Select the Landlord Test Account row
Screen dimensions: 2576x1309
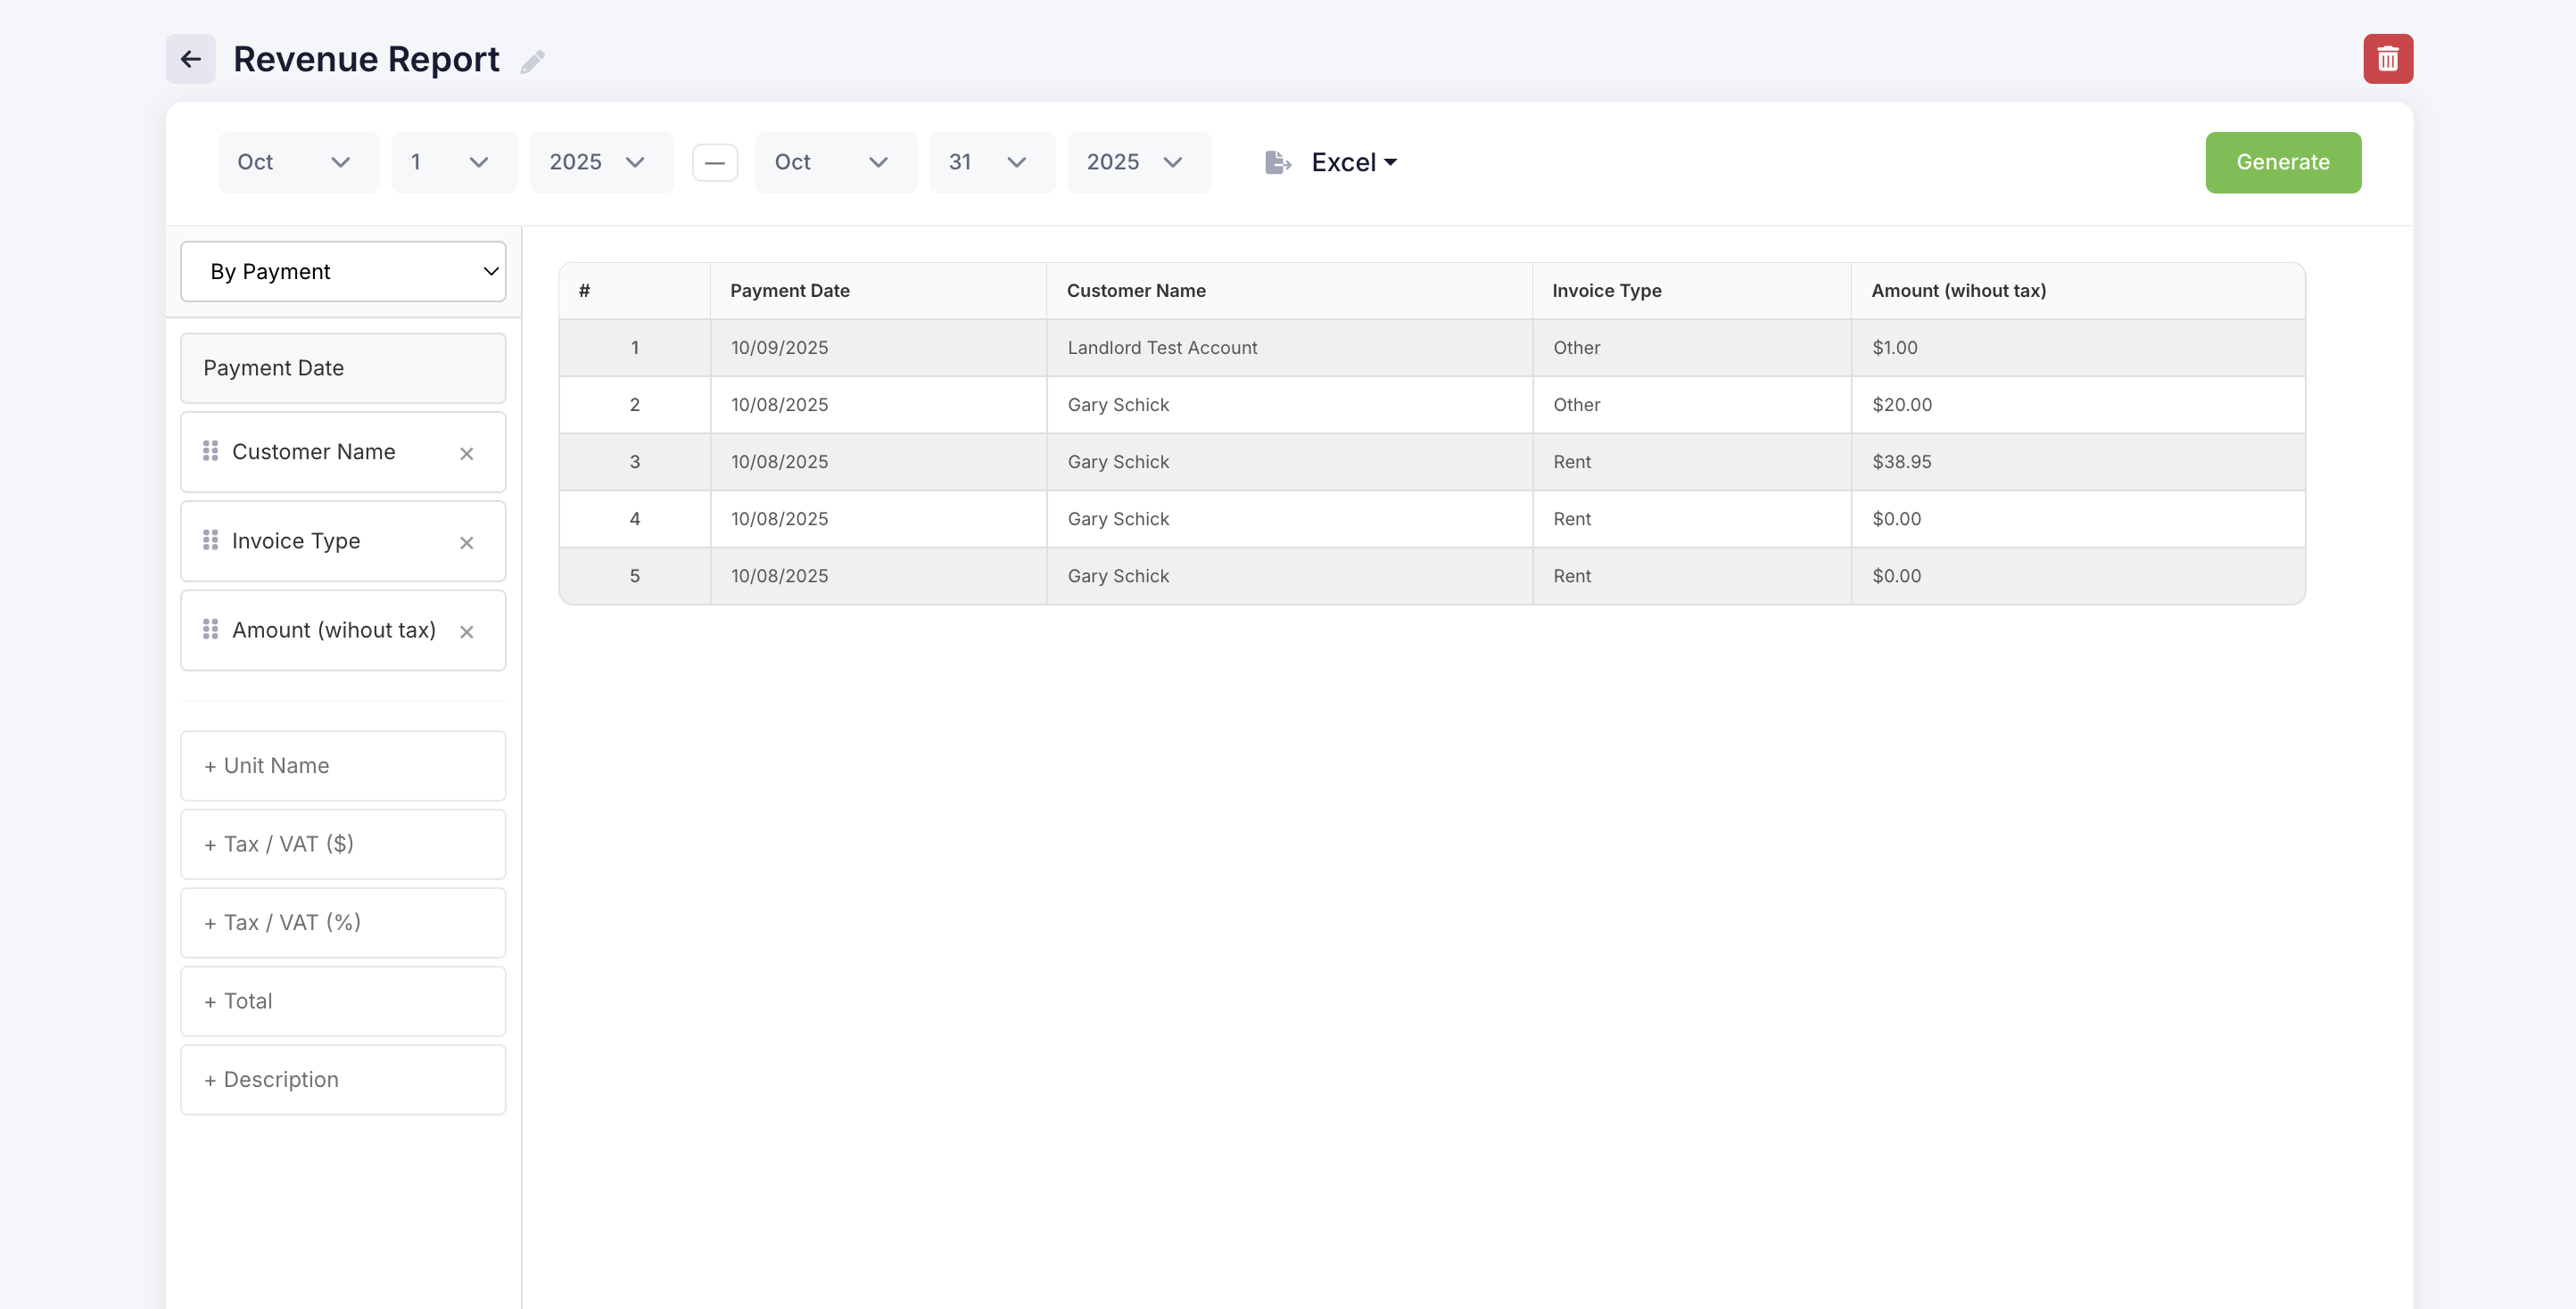(1161, 348)
